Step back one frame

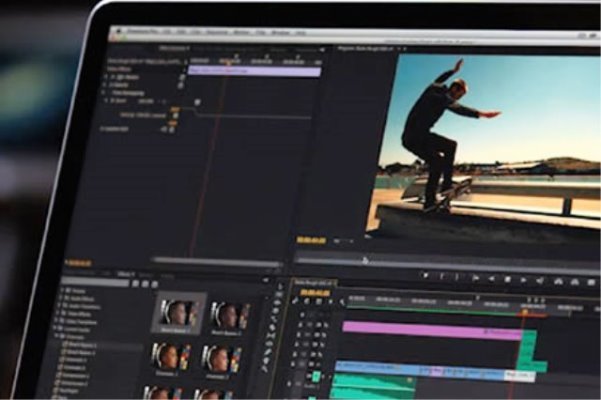491,279
